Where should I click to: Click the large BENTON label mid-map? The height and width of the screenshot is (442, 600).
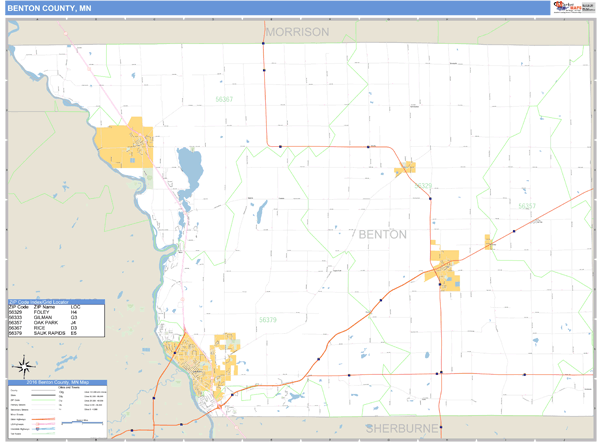point(382,234)
